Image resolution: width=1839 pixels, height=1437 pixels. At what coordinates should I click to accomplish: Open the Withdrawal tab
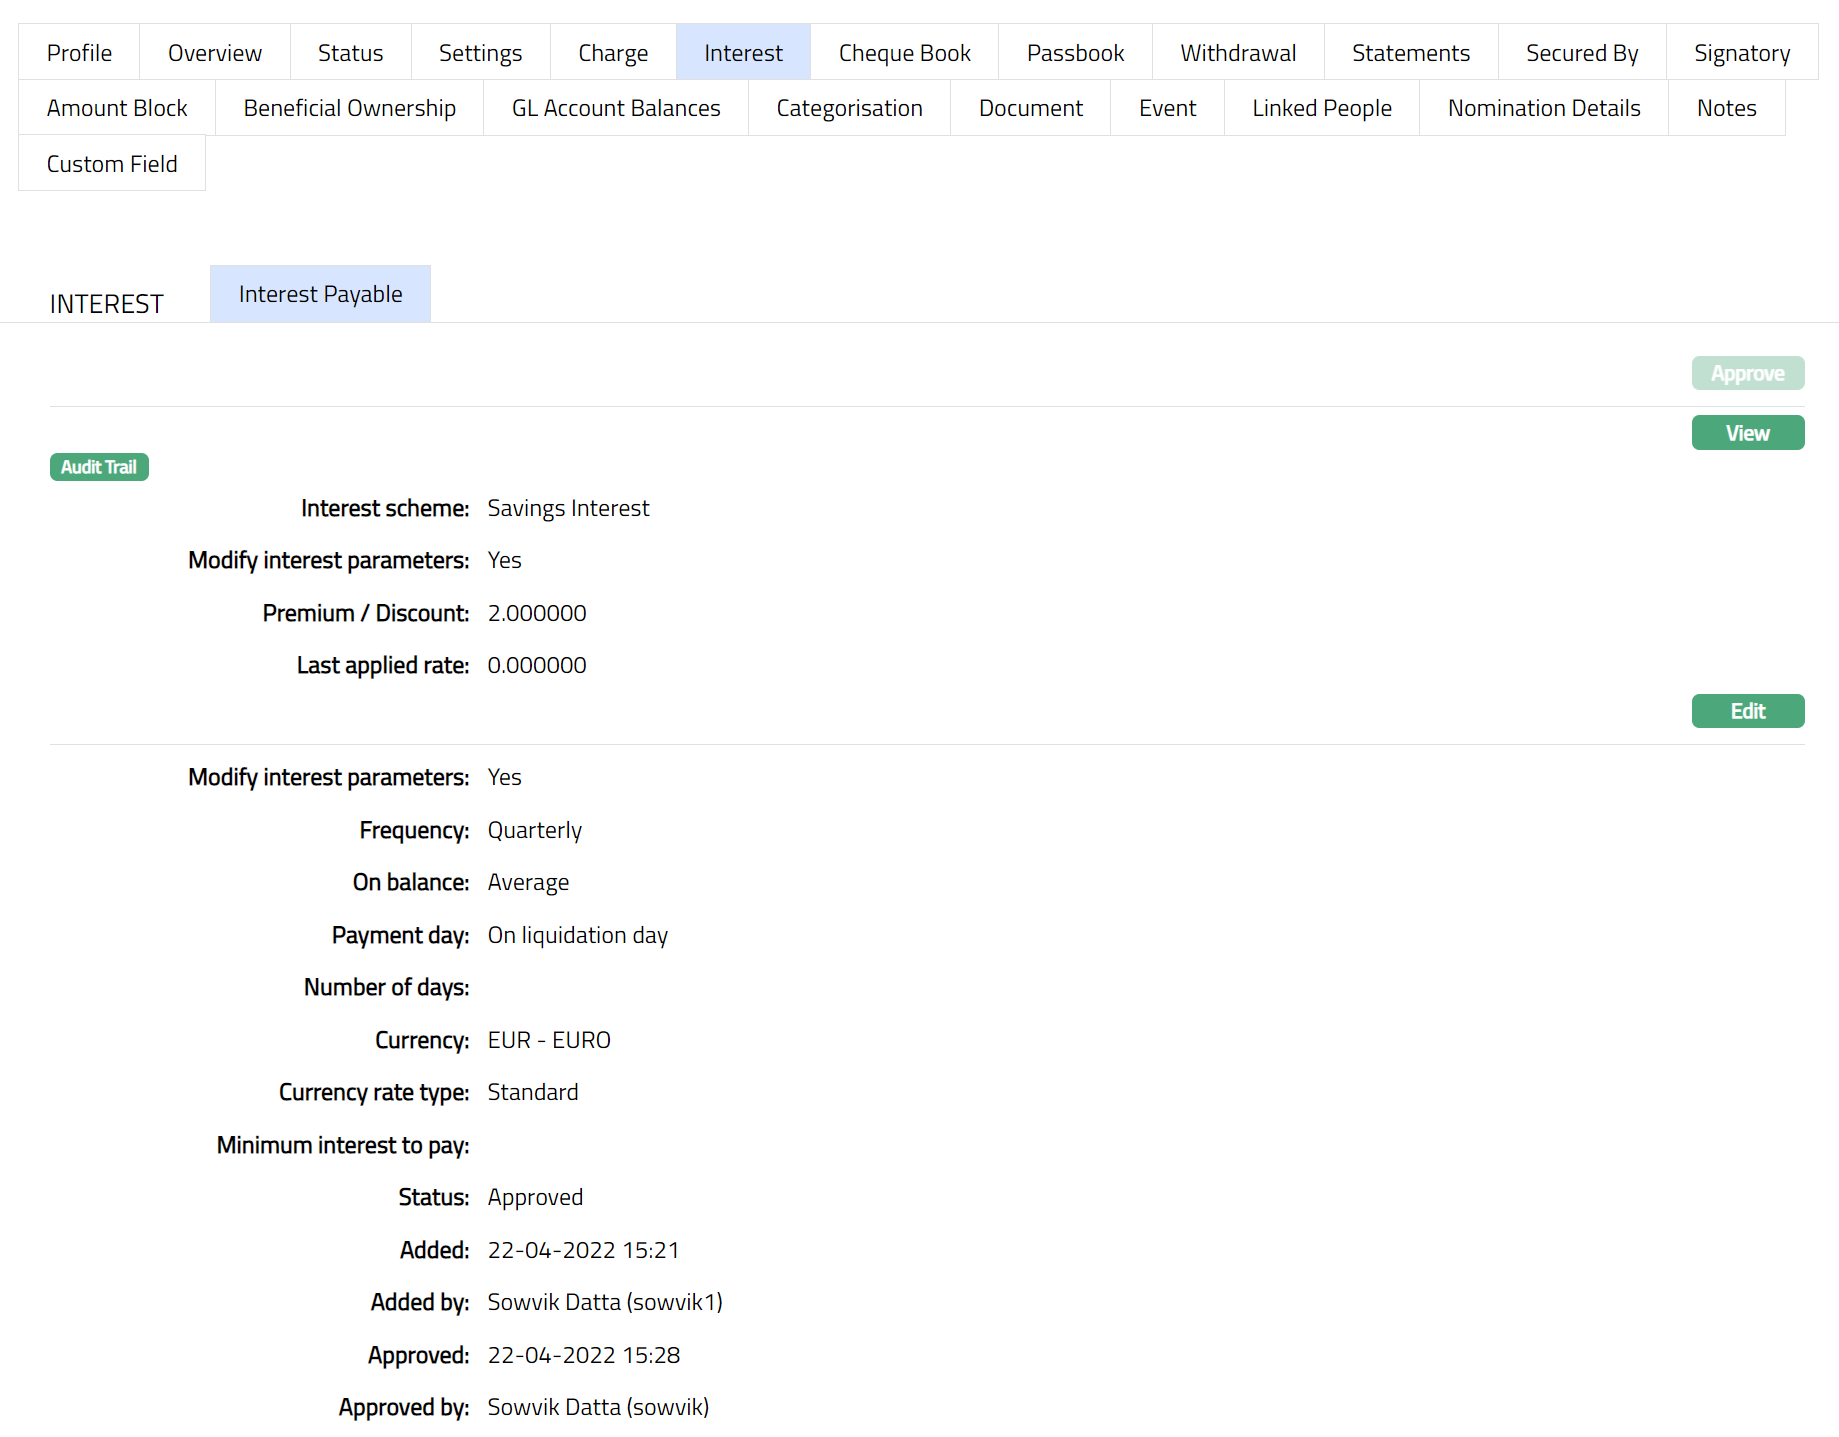click(1238, 53)
